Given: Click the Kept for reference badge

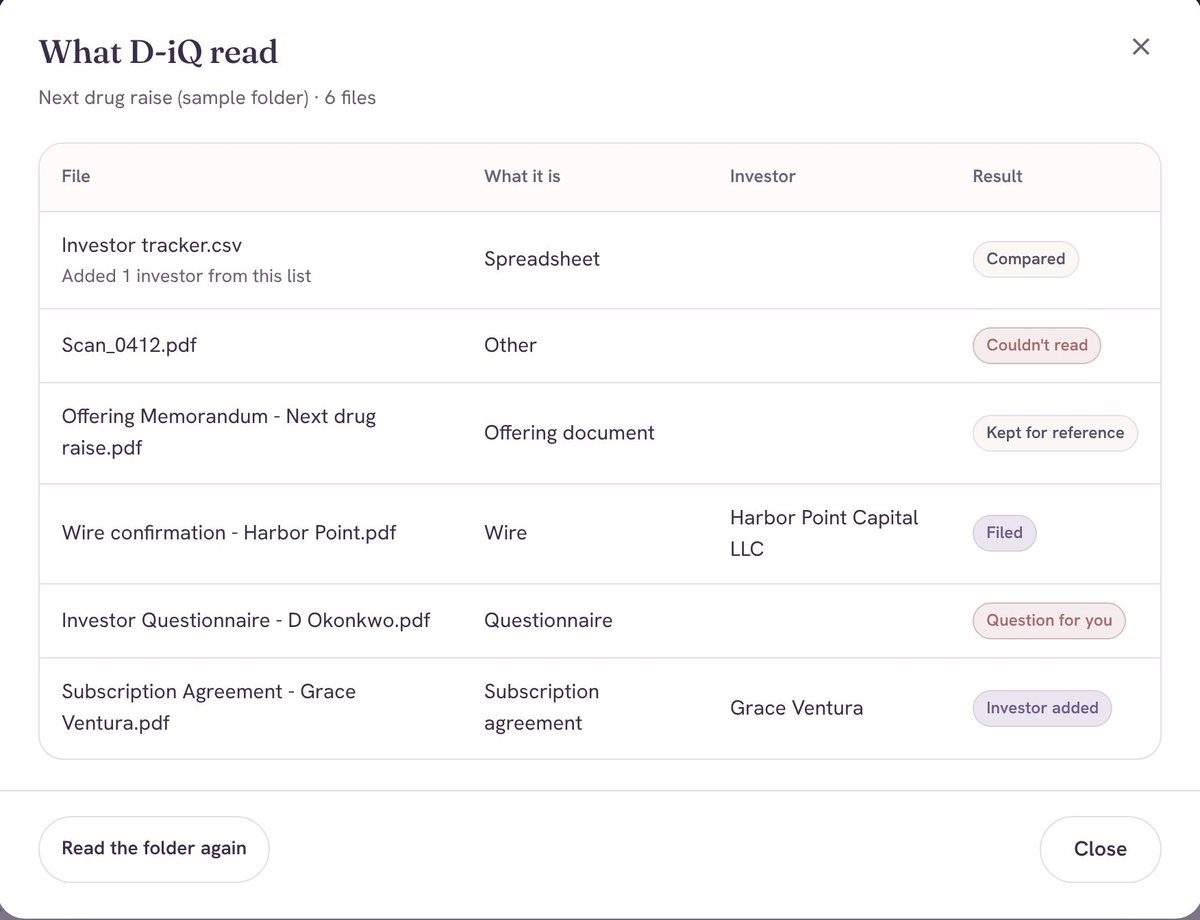Looking at the screenshot, I should click(x=1055, y=433).
